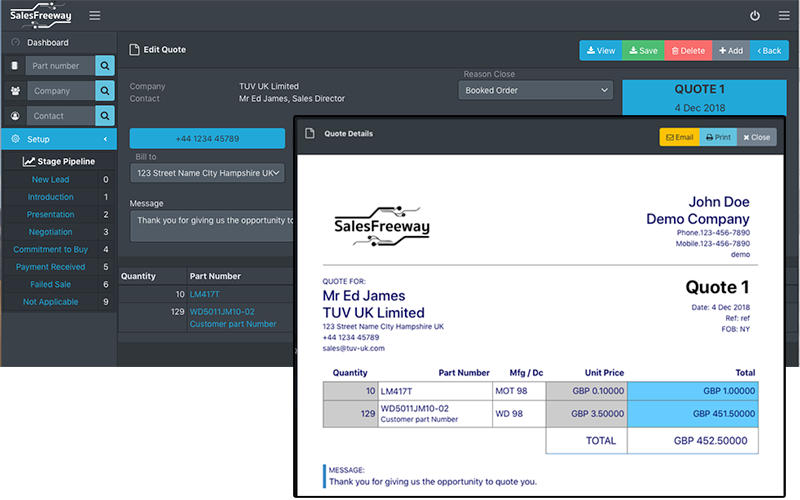Click the View quote button
Screen dimensions: 800x500
click(x=601, y=51)
